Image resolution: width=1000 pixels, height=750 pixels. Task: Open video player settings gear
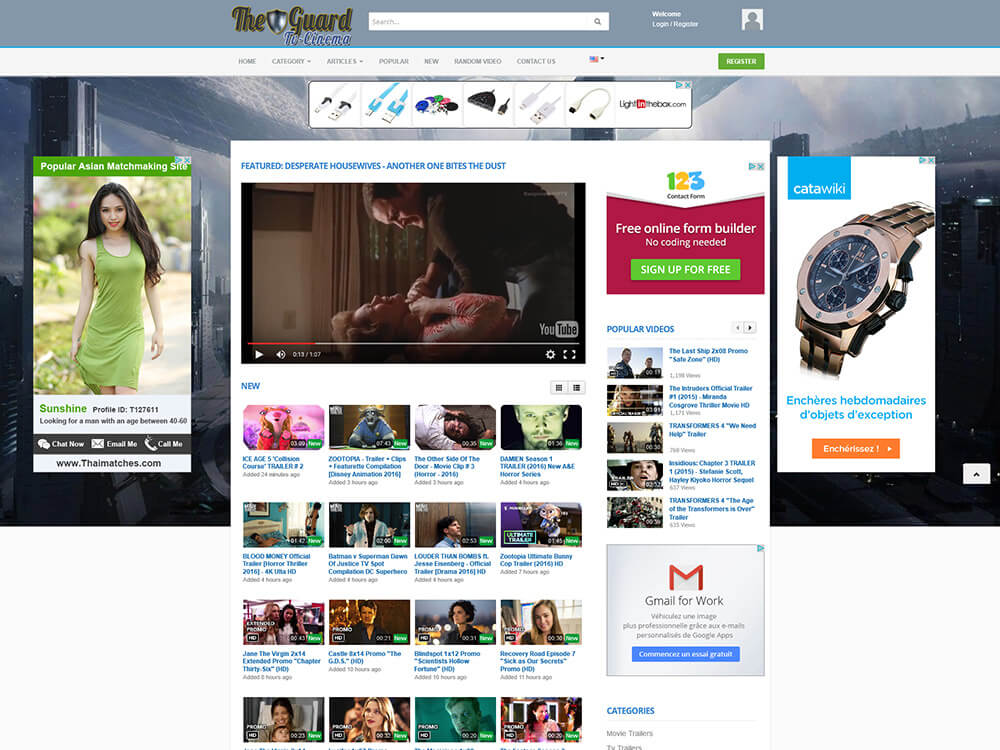pos(550,355)
